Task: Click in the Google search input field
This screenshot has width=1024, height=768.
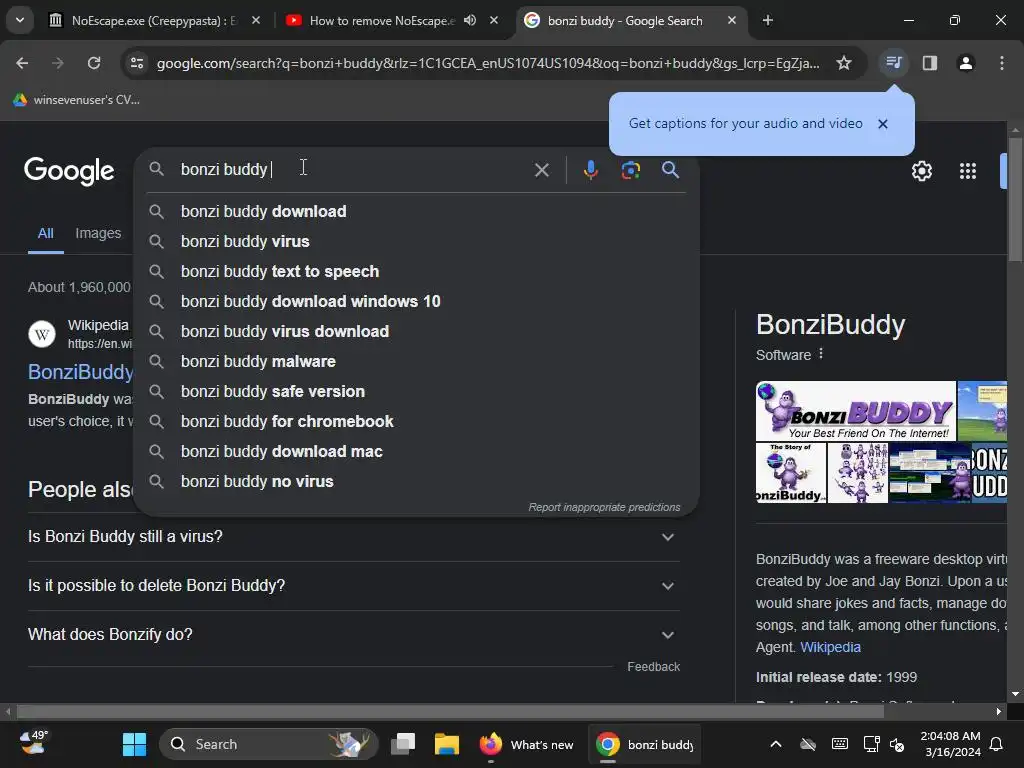Action: [353, 170]
